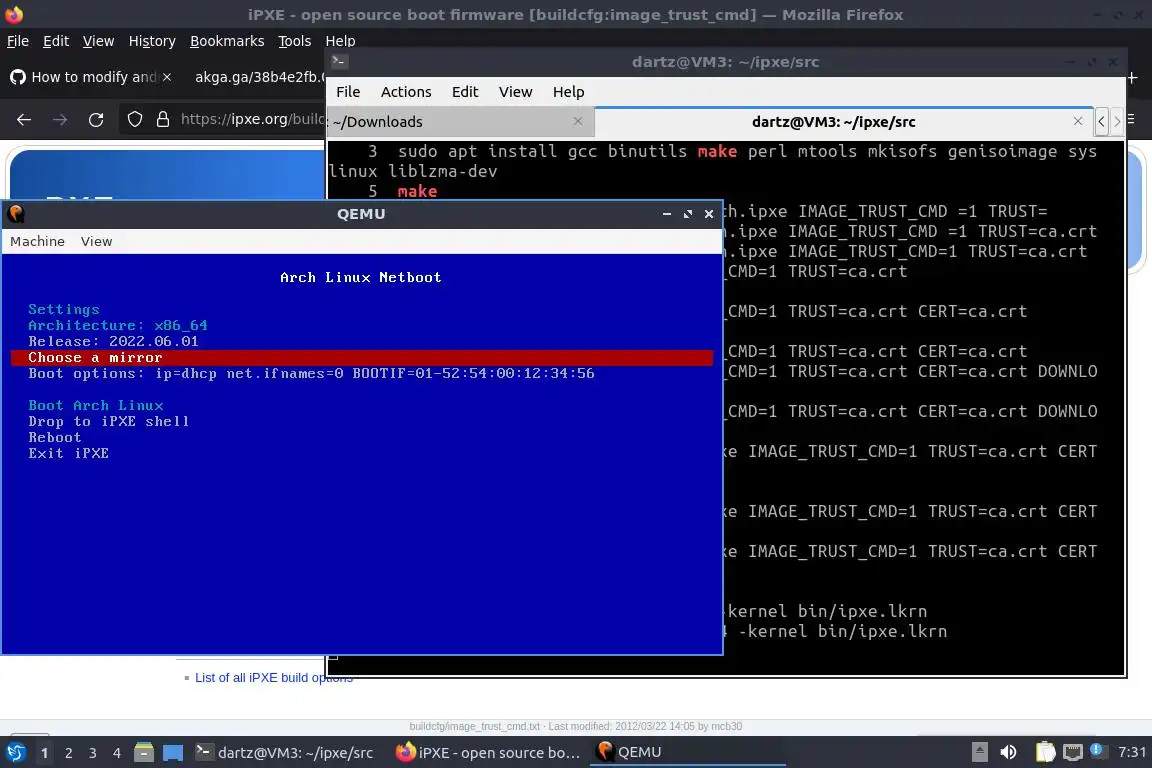1152x768 pixels.
Task: Switch to virtual desktop 2
Action: 68,753
